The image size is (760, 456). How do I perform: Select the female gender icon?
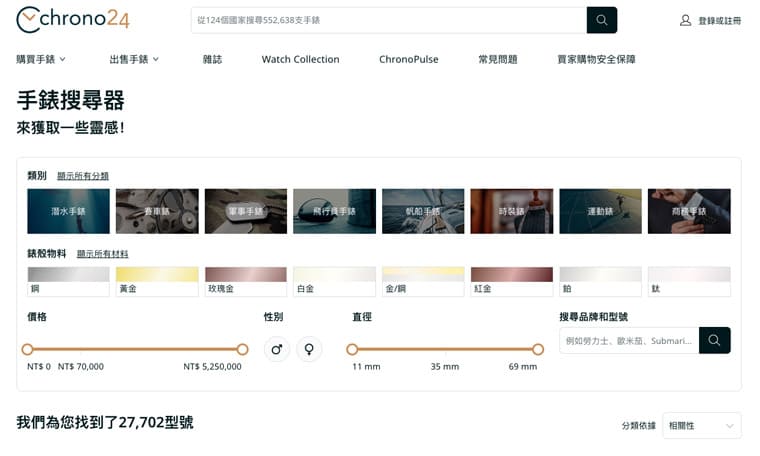[x=310, y=349]
